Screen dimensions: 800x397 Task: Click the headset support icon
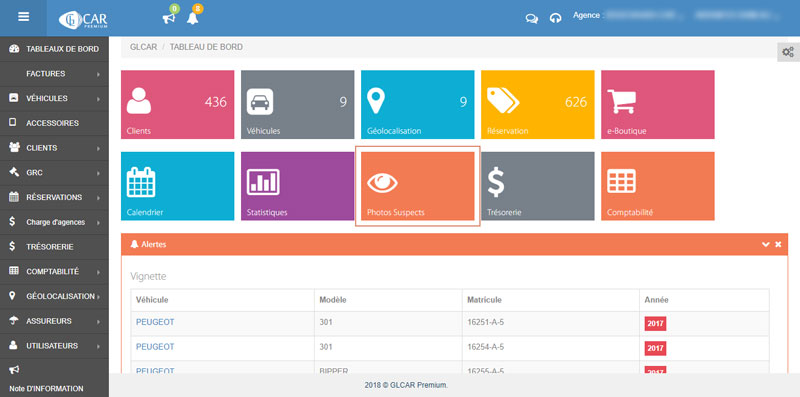pyautogui.click(x=556, y=18)
